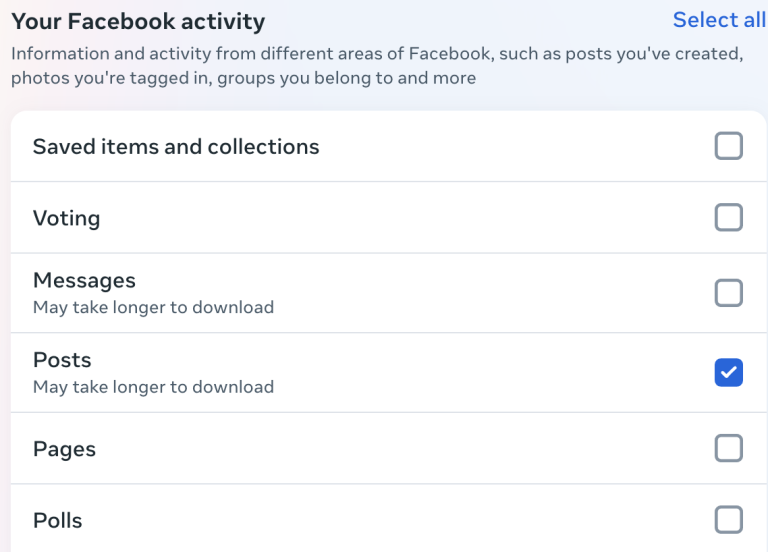The width and height of the screenshot is (768, 552).
Task: Click the description line mentioning photos you're tagged in
Action: click(x=243, y=77)
